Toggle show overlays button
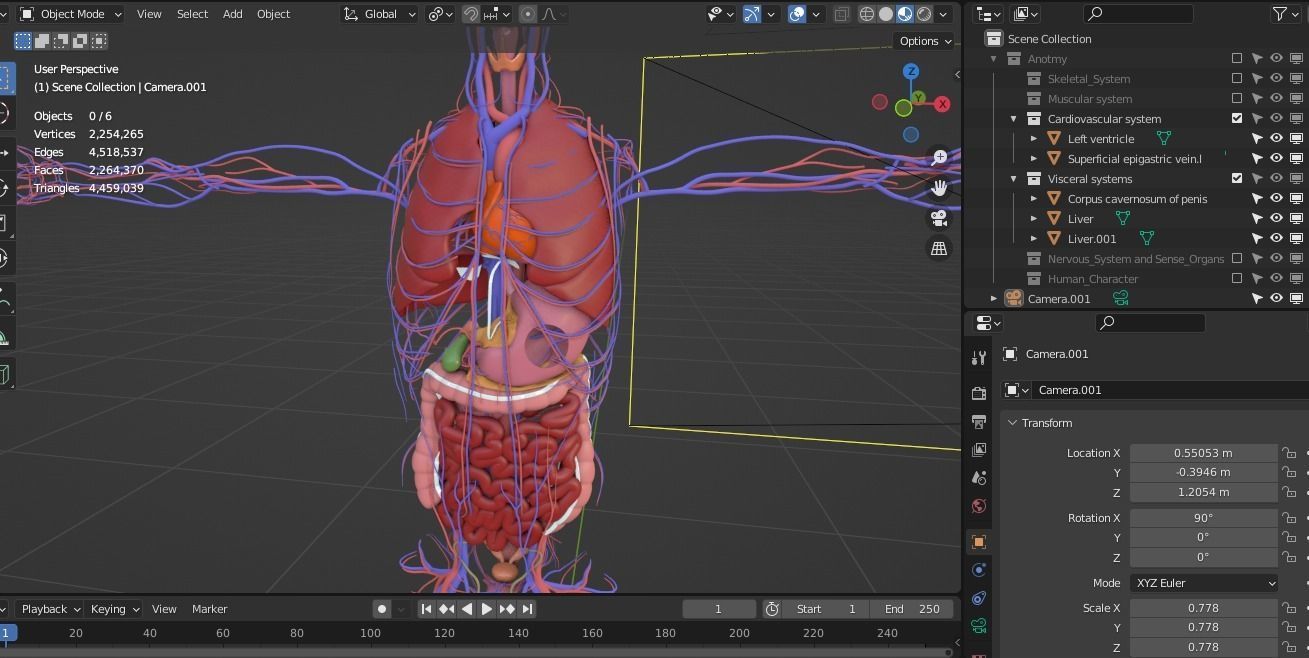The width and height of the screenshot is (1309, 658). click(797, 14)
